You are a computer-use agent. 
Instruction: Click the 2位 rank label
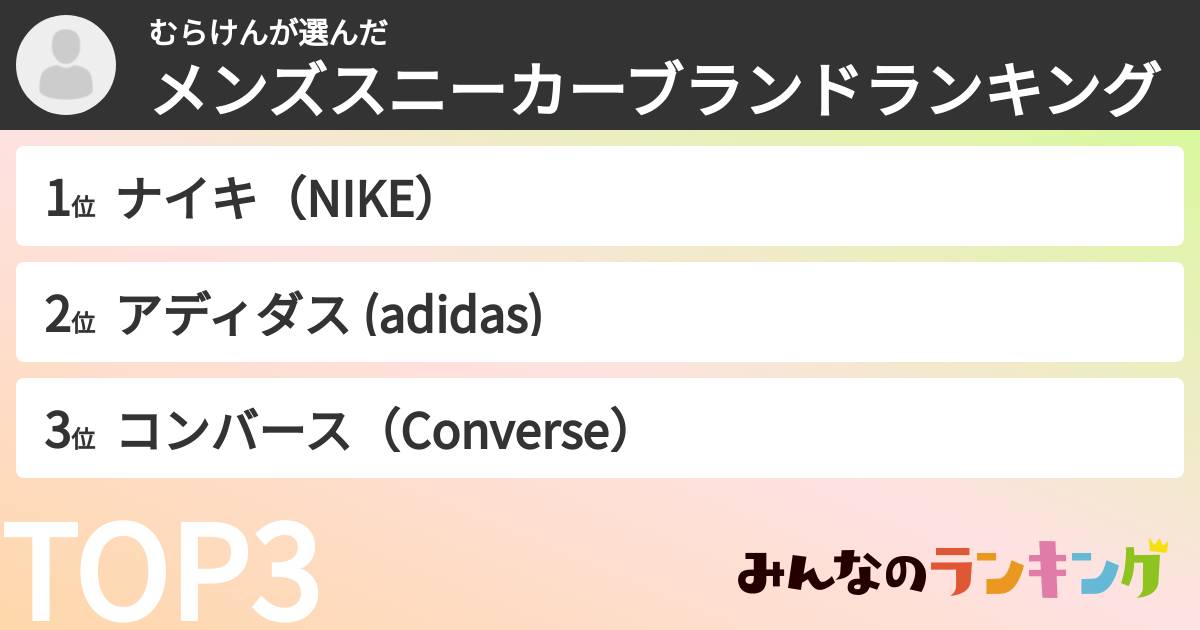click(x=70, y=317)
